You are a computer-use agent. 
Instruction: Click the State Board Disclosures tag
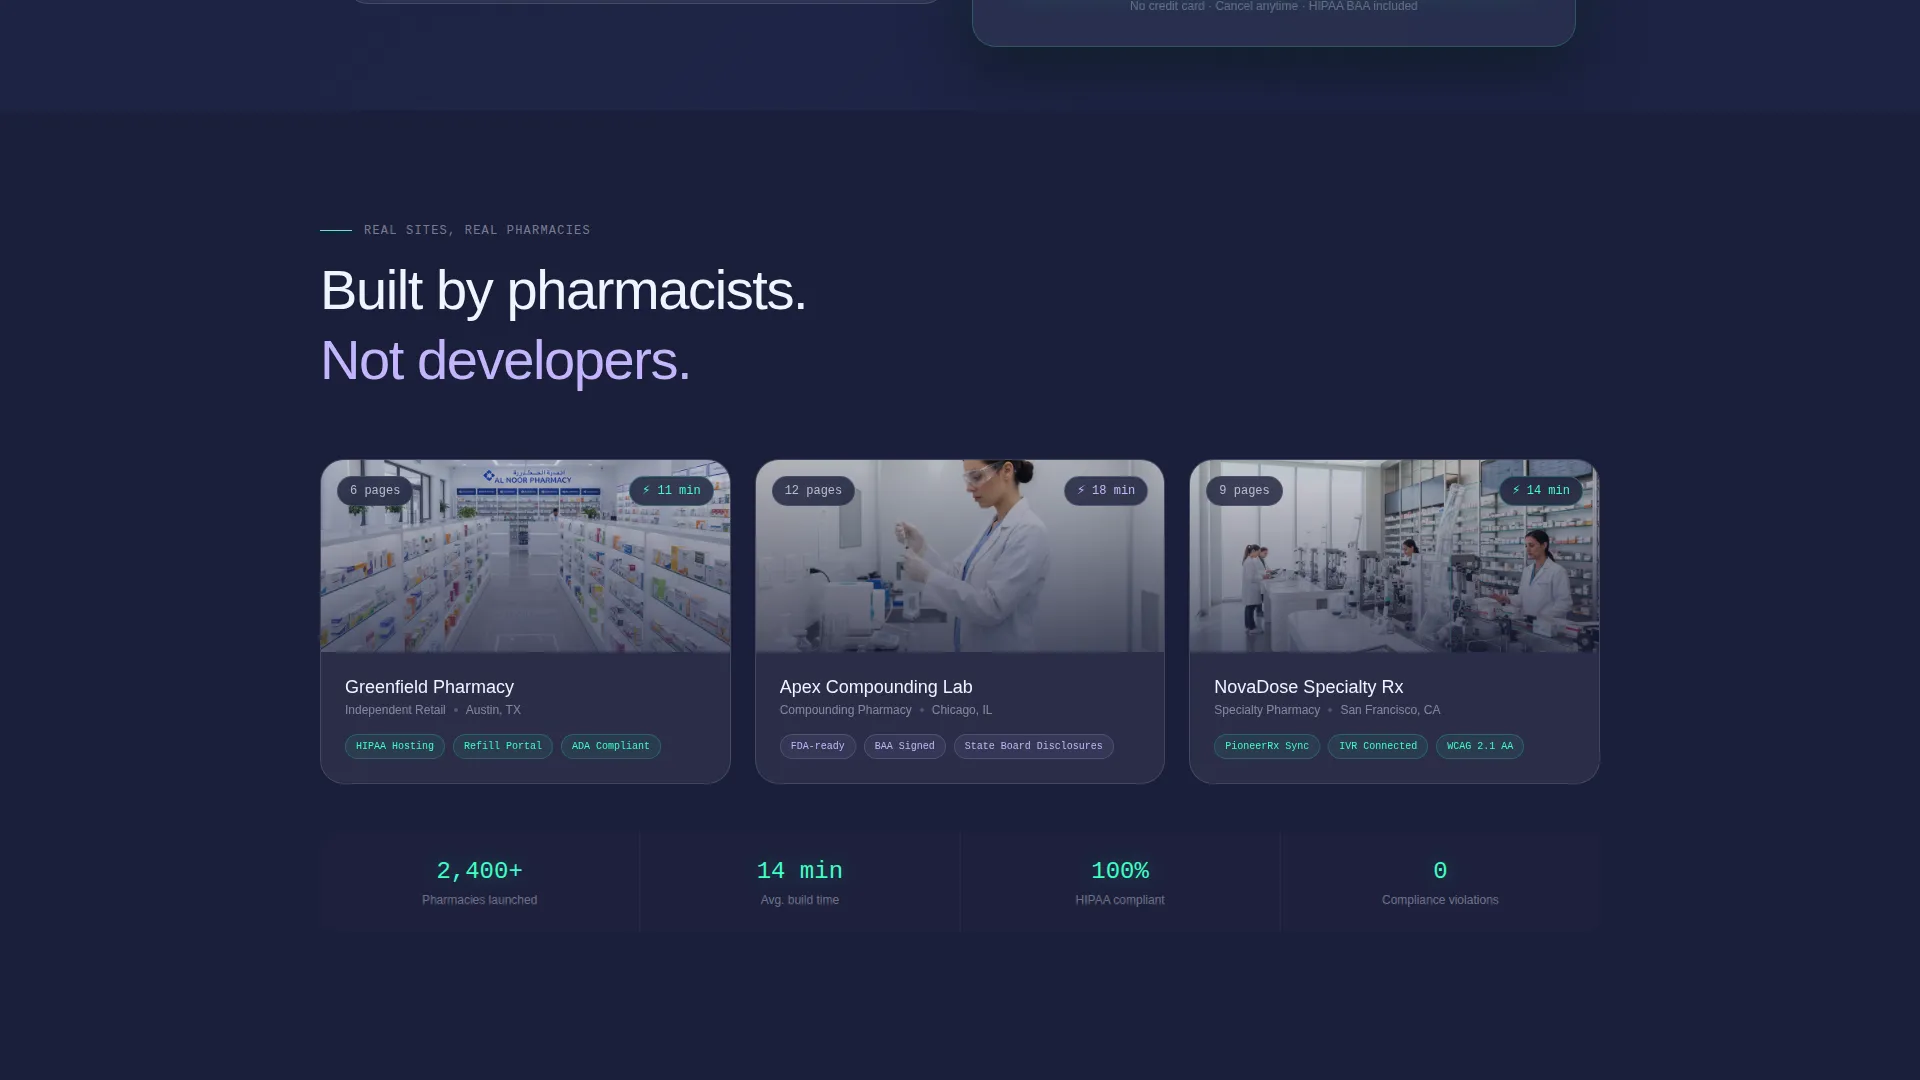pos(1034,747)
